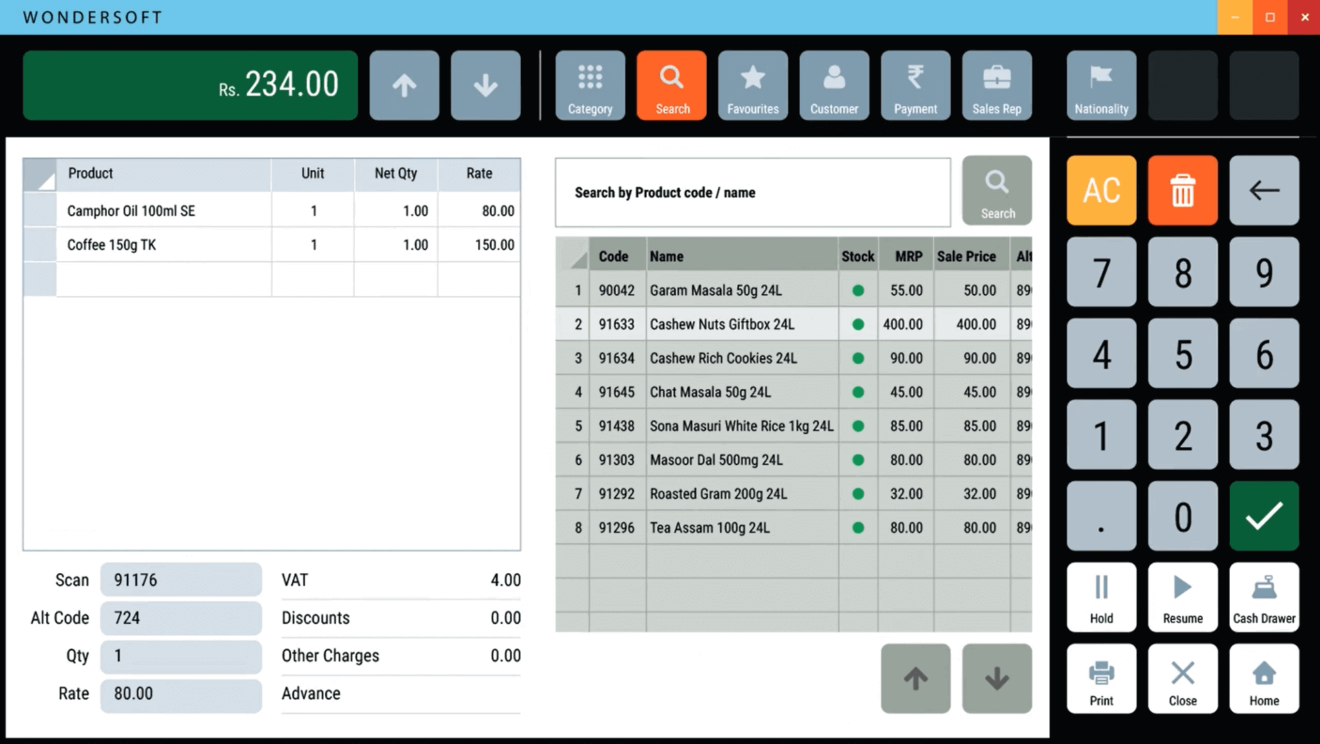
Task: Select the Search icon in the top toolbar
Action: [x=671, y=85]
